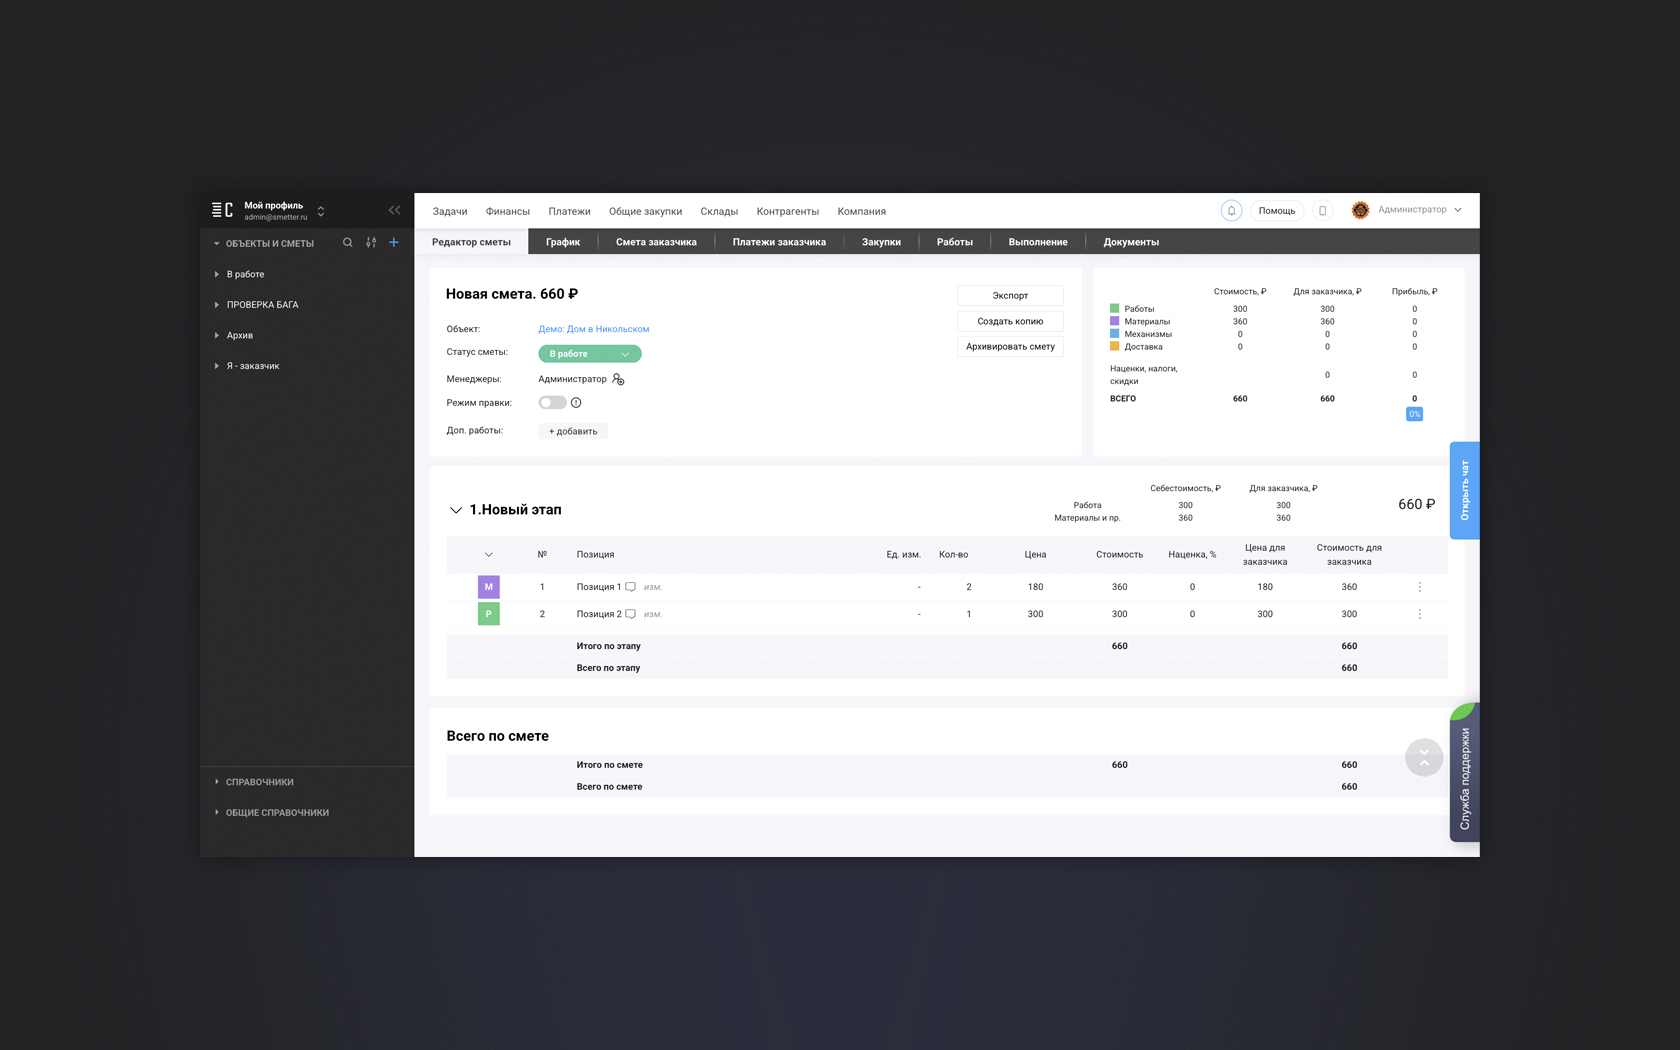1680x1050 pixels.
Task: Click the round scroll up-down button
Action: point(1424,758)
